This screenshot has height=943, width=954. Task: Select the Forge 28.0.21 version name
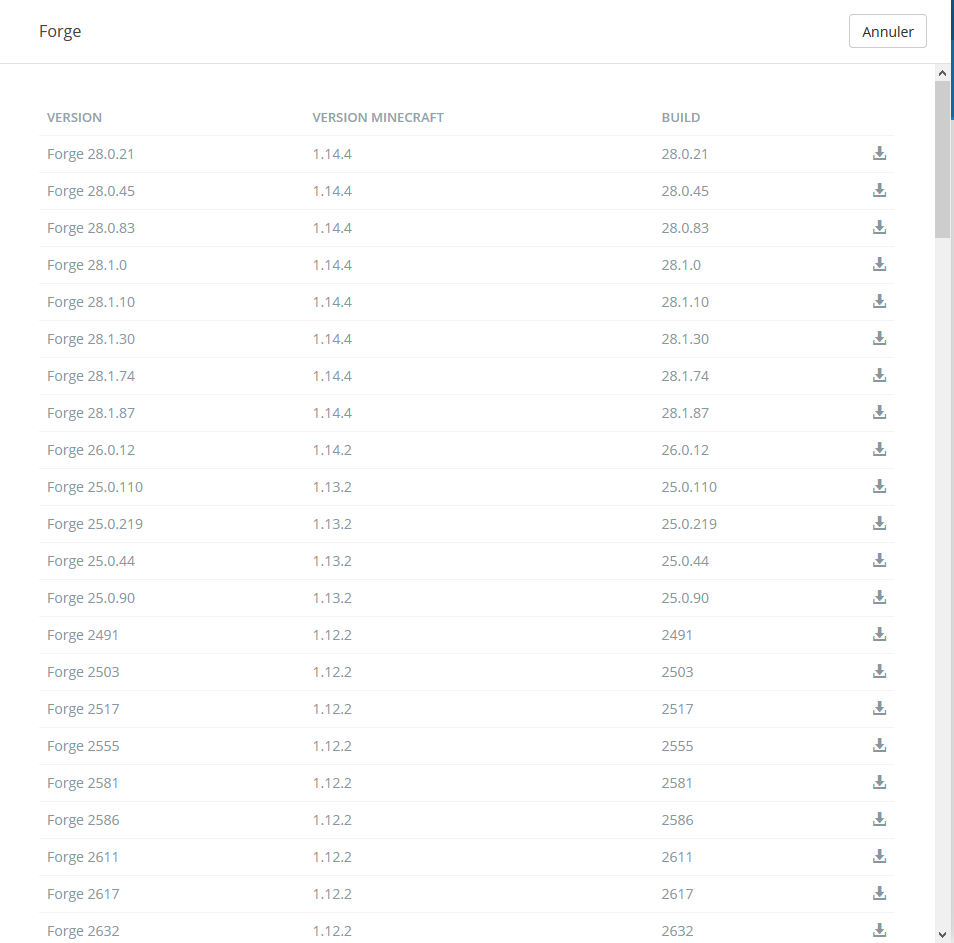click(x=91, y=154)
